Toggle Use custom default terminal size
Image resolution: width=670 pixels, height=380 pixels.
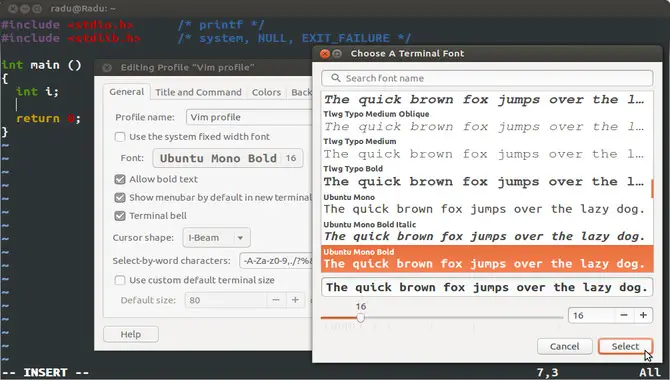[120, 280]
